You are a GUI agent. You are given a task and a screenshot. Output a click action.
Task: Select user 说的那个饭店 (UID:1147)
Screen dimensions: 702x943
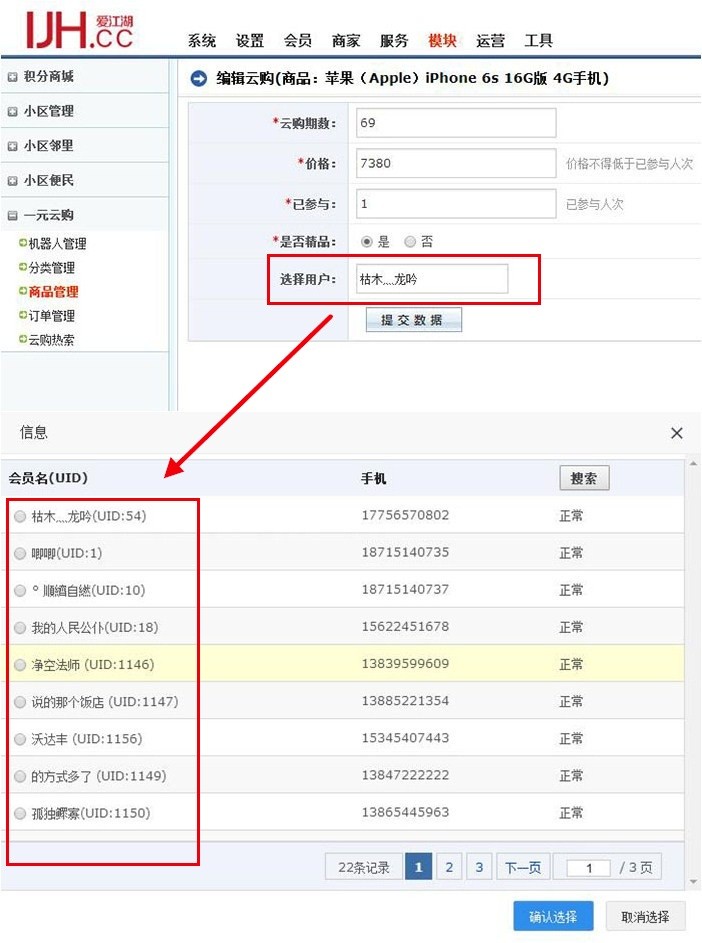[x=20, y=702]
